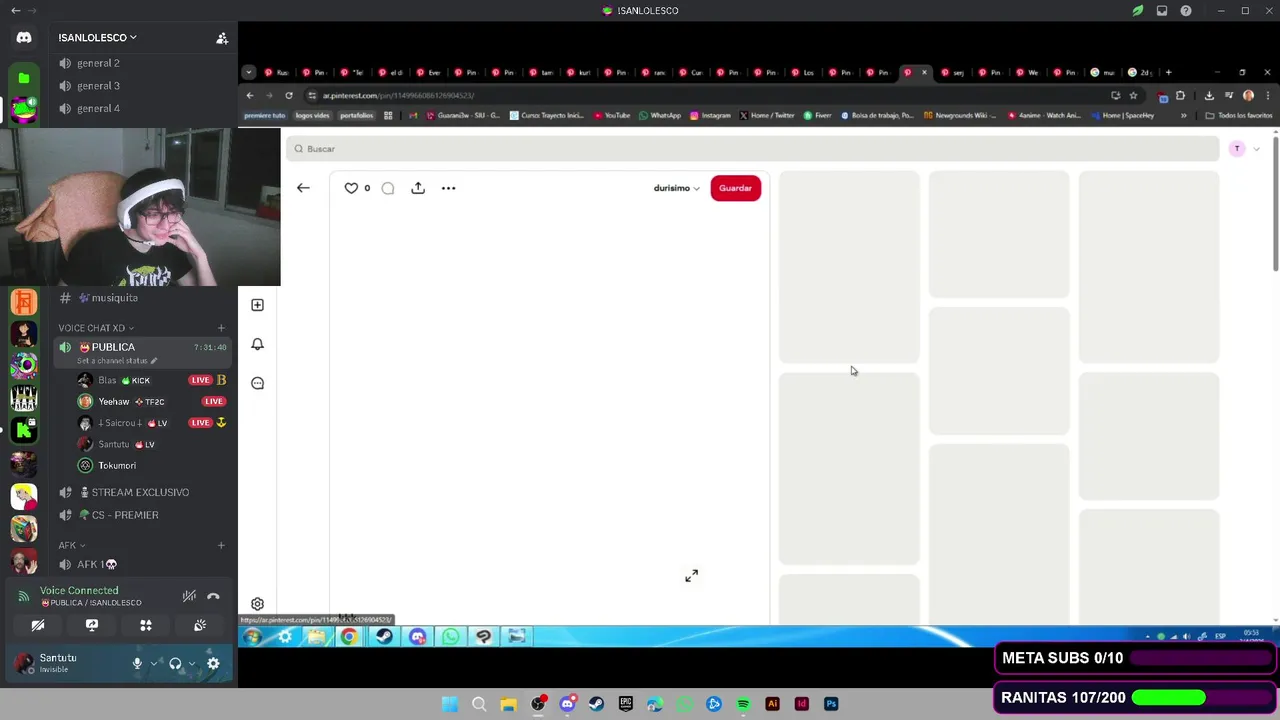The width and height of the screenshot is (1280, 720).
Task: Open the three-dot more options on pin
Action: click(448, 188)
